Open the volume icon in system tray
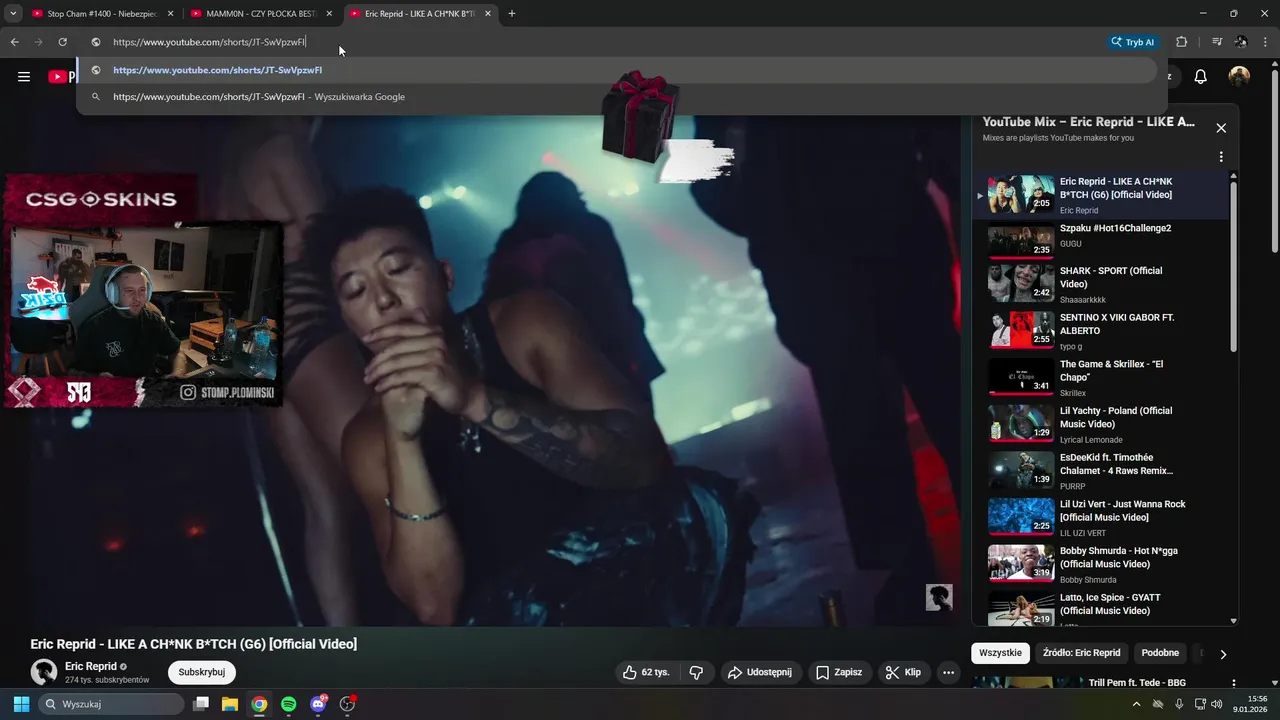Viewport: 1280px width, 720px height. coord(1216,704)
